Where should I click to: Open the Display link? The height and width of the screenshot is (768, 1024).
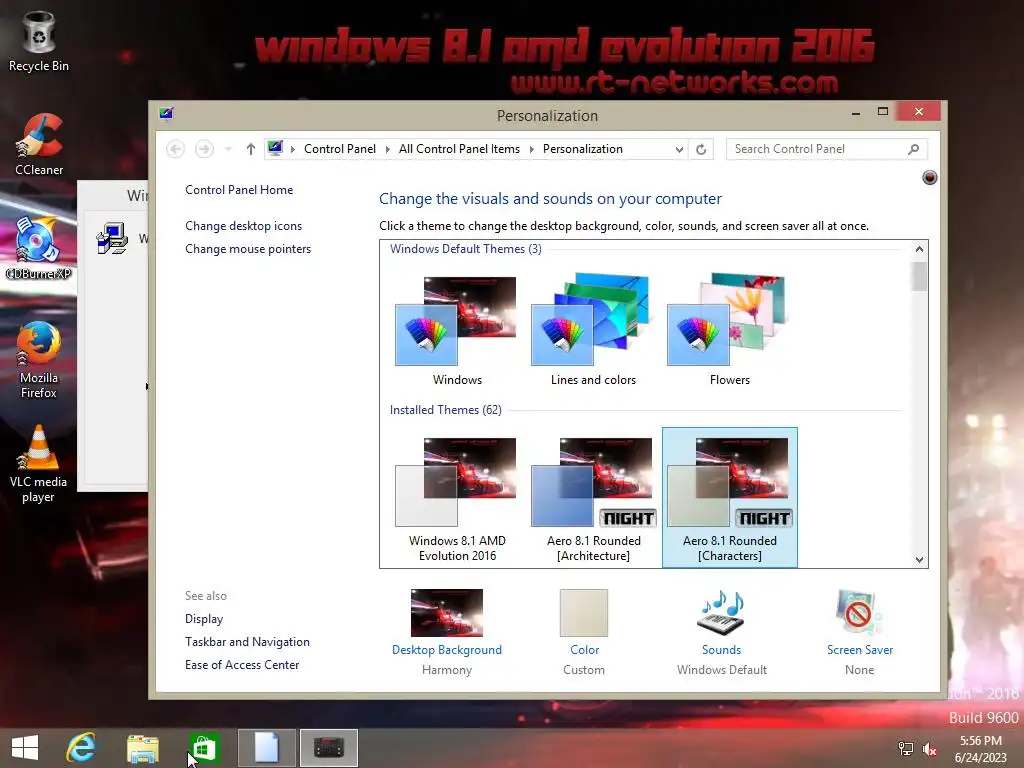pyautogui.click(x=204, y=619)
